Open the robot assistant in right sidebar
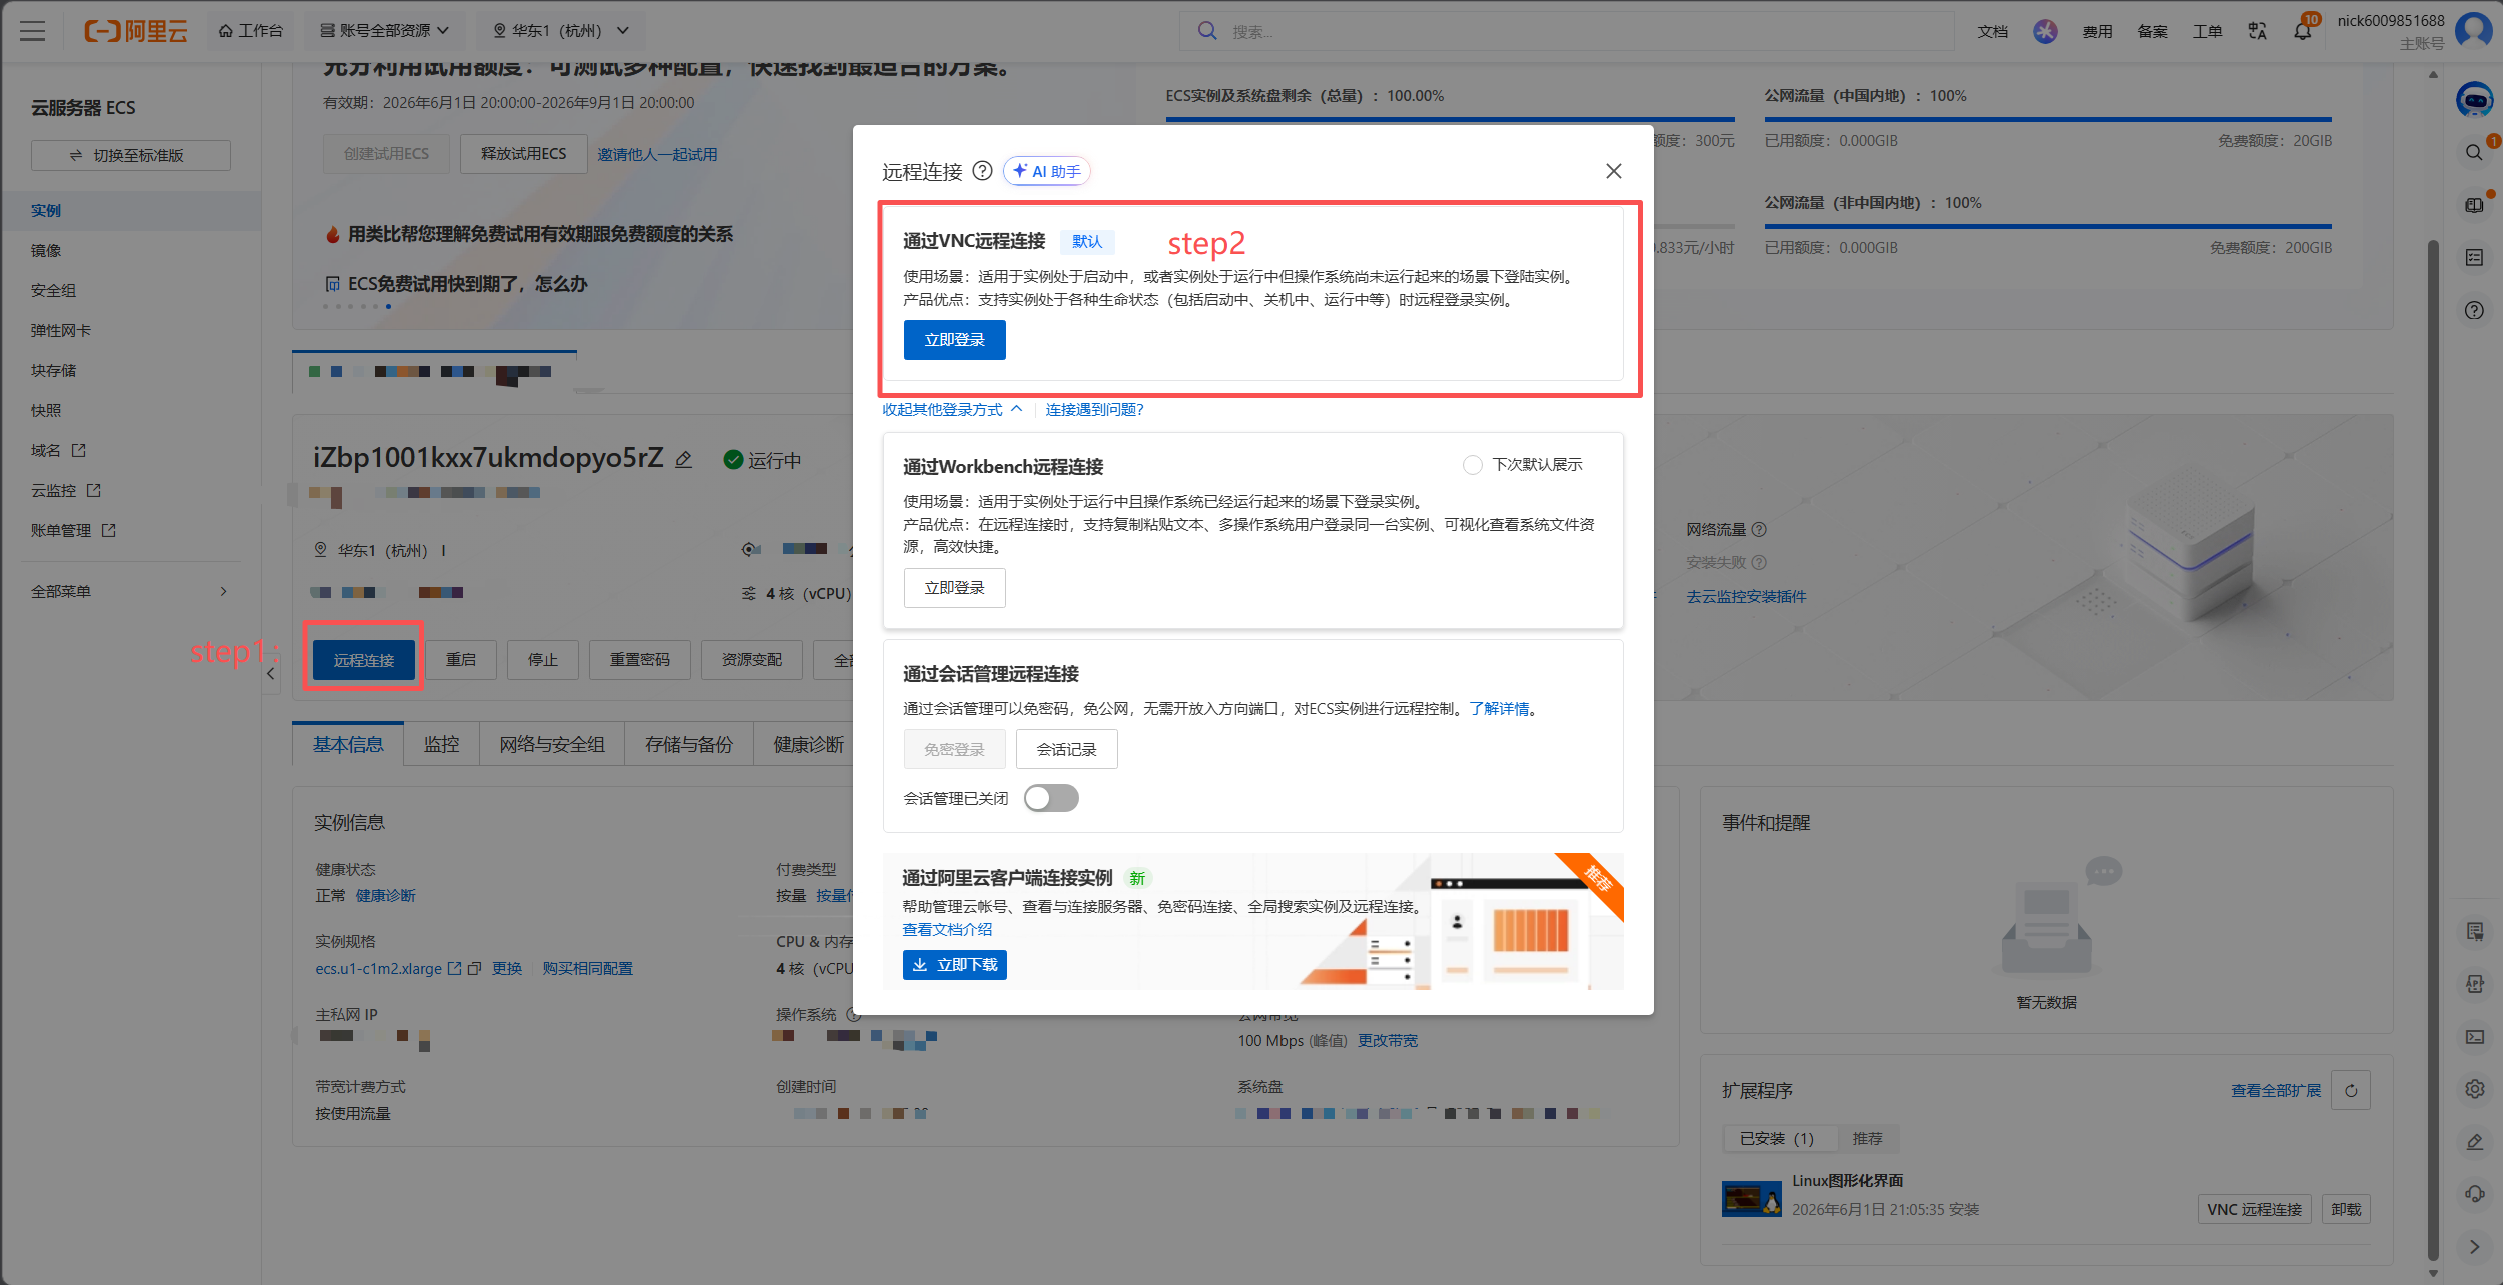This screenshot has width=2503, height=1285. click(2474, 100)
